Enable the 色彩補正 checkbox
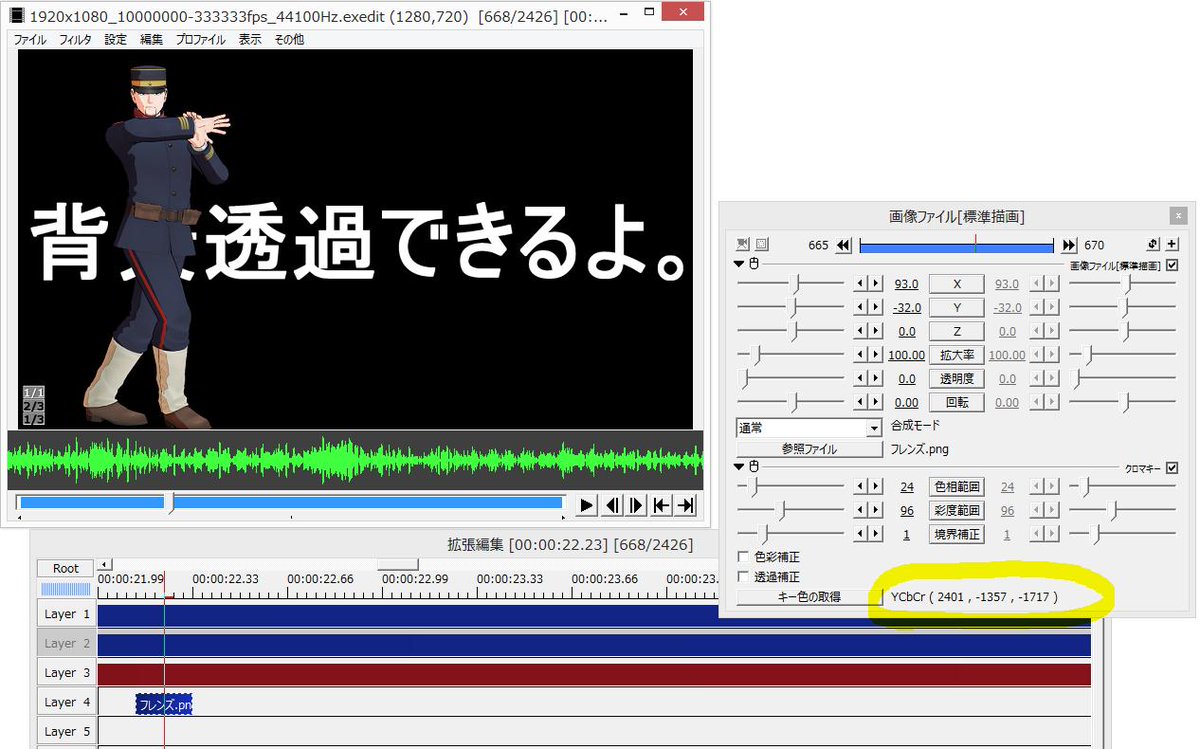 (x=742, y=557)
